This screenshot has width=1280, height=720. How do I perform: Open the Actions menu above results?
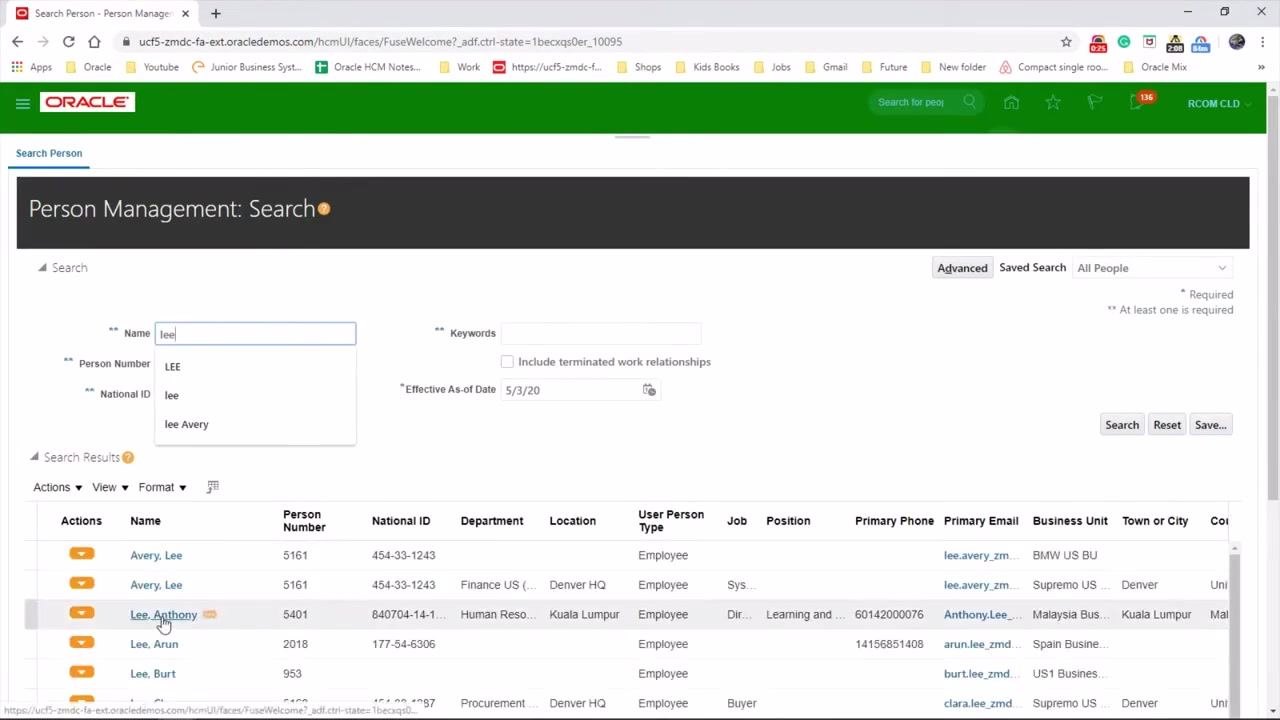click(x=57, y=487)
